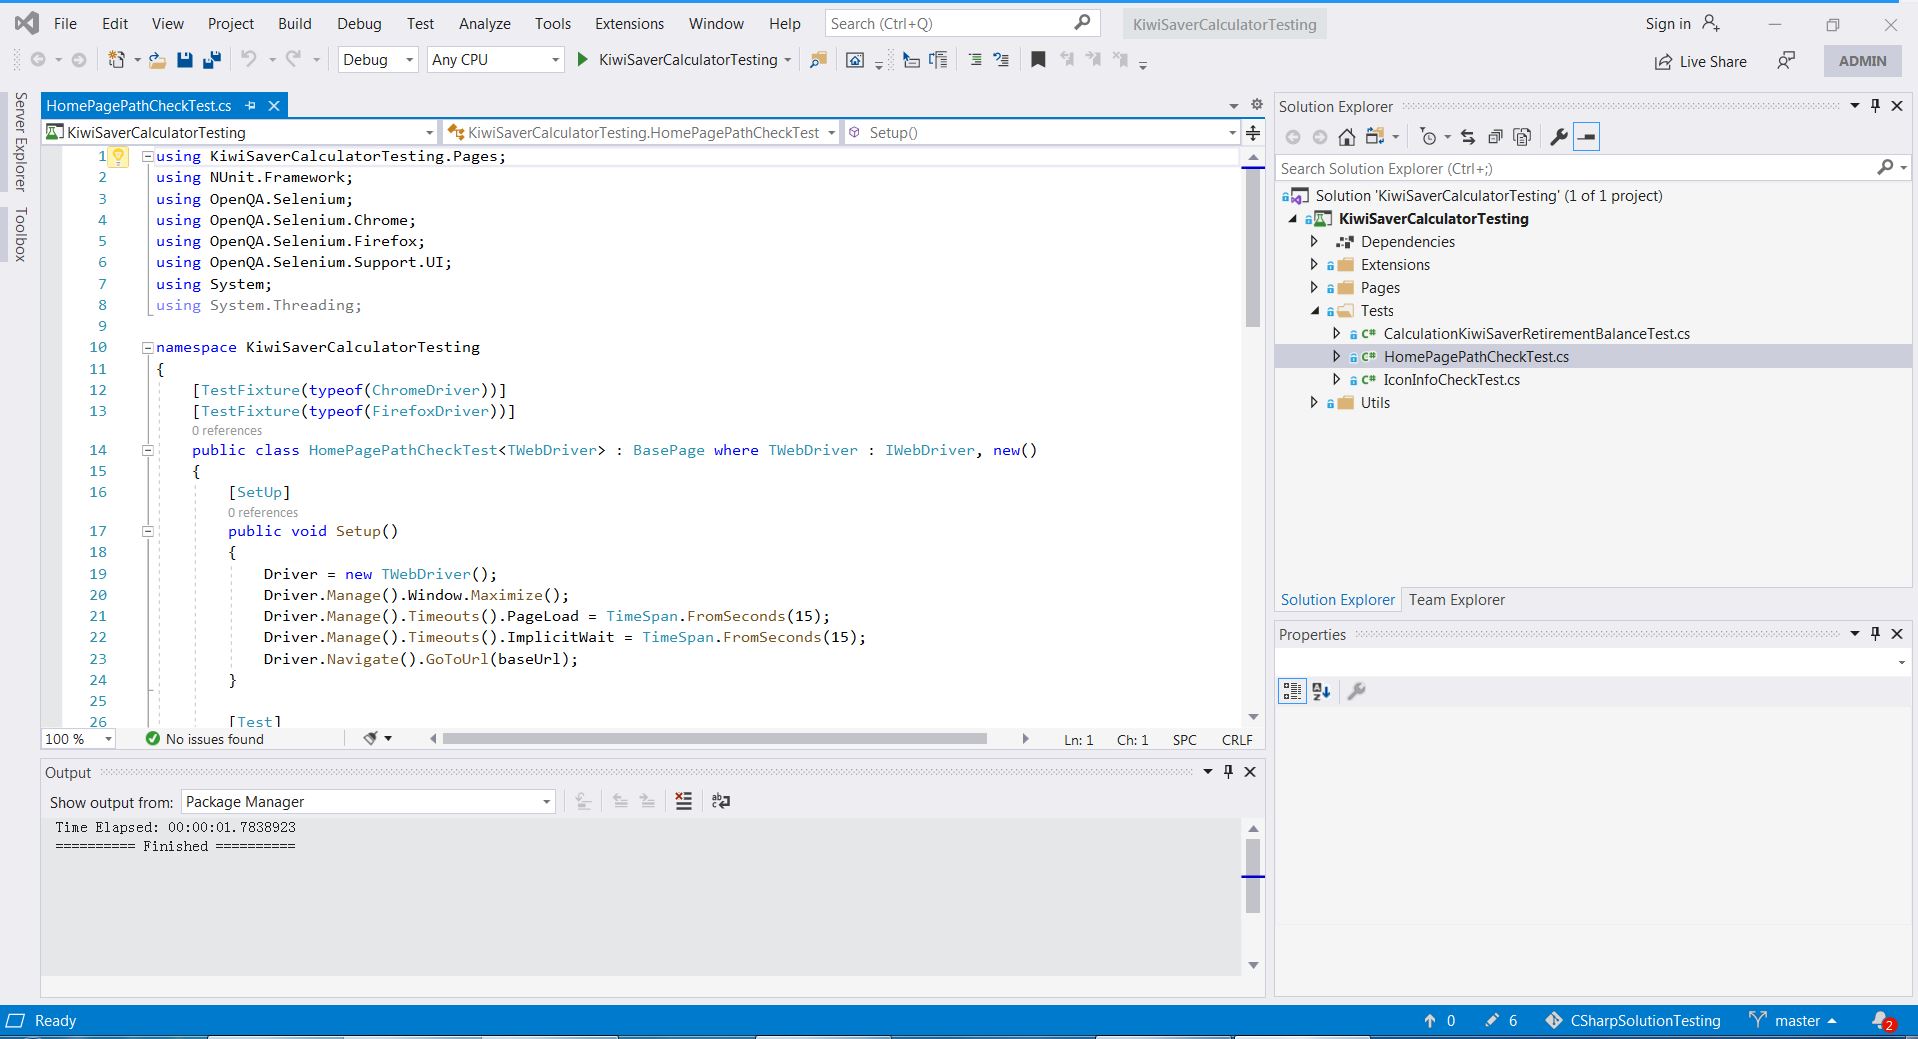Image resolution: width=1918 pixels, height=1039 pixels.
Task: Click the editor horizontal scrollbar thumb
Action: coord(714,739)
